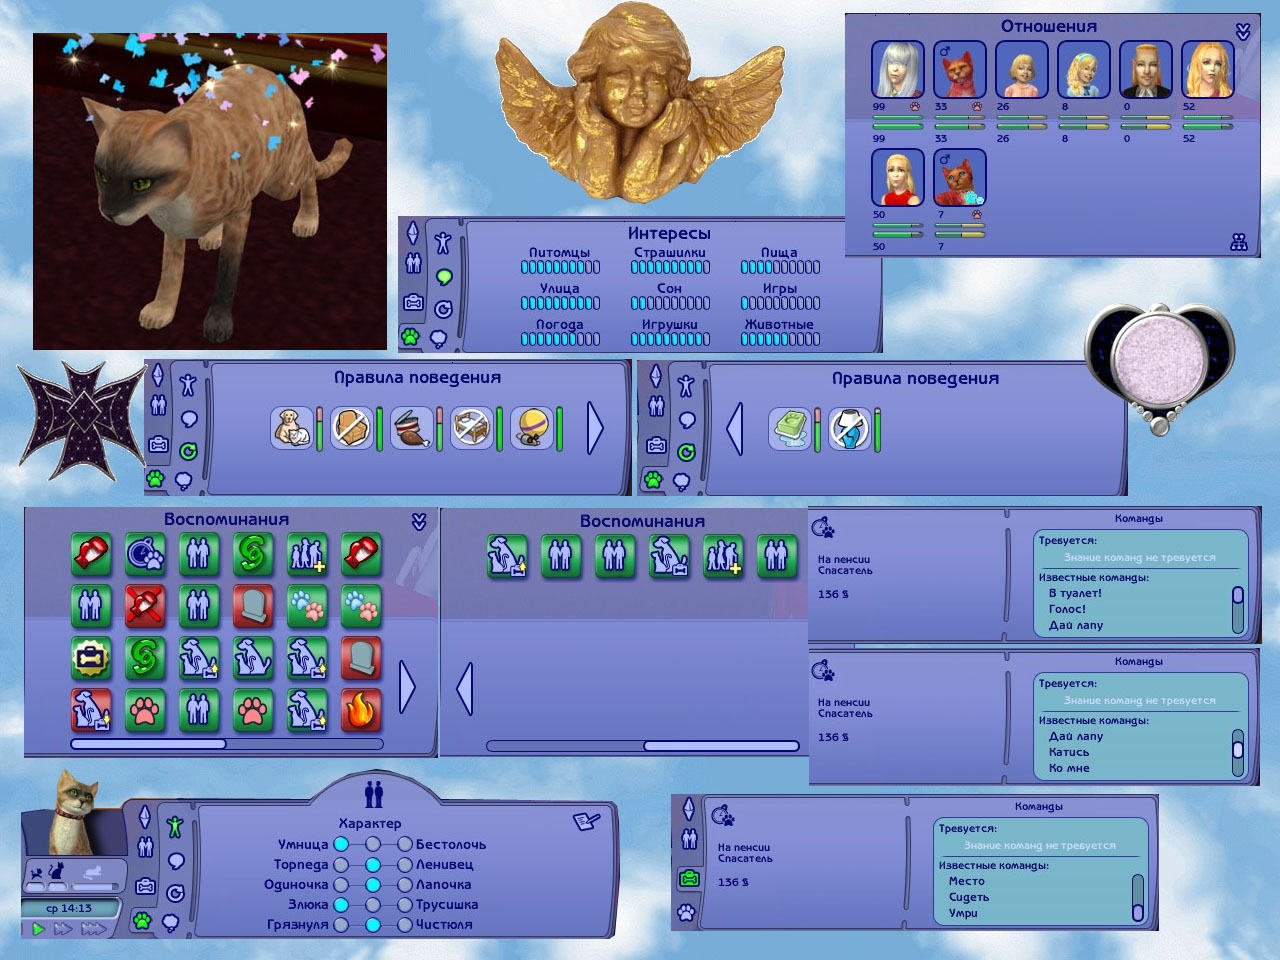Screen dimensions: 1280x960
Task: Open the bone-briefcase icon beside Интересы
Action: [x=413, y=302]
